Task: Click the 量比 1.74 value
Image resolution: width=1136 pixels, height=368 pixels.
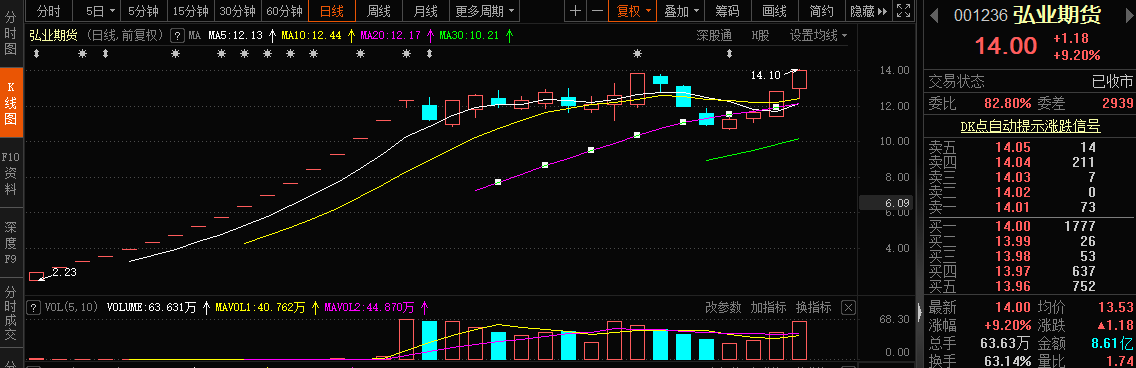Action: click(x=1120, y=360)
